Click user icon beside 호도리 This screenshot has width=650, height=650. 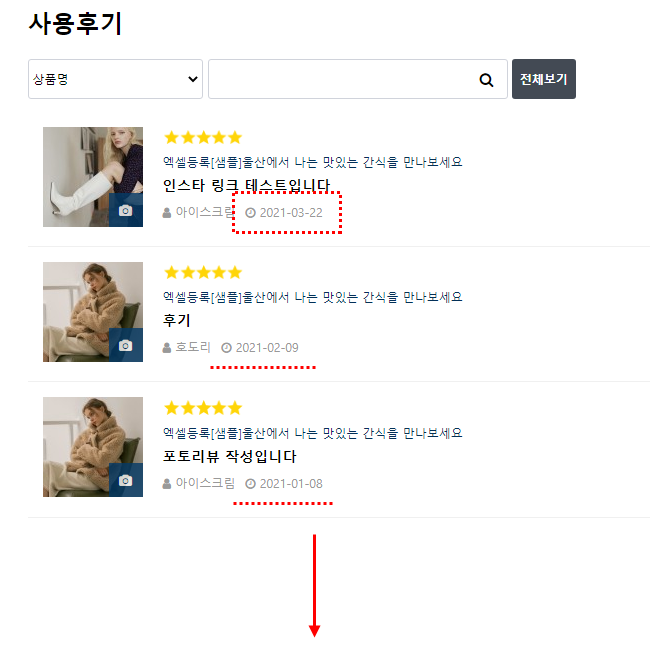point(167,348)
